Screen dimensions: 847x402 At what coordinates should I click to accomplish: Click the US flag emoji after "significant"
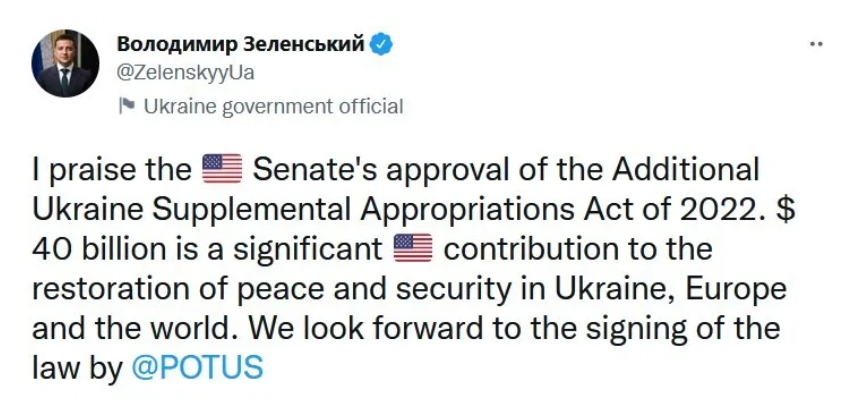pyautogui.click(x=413, y=248)
